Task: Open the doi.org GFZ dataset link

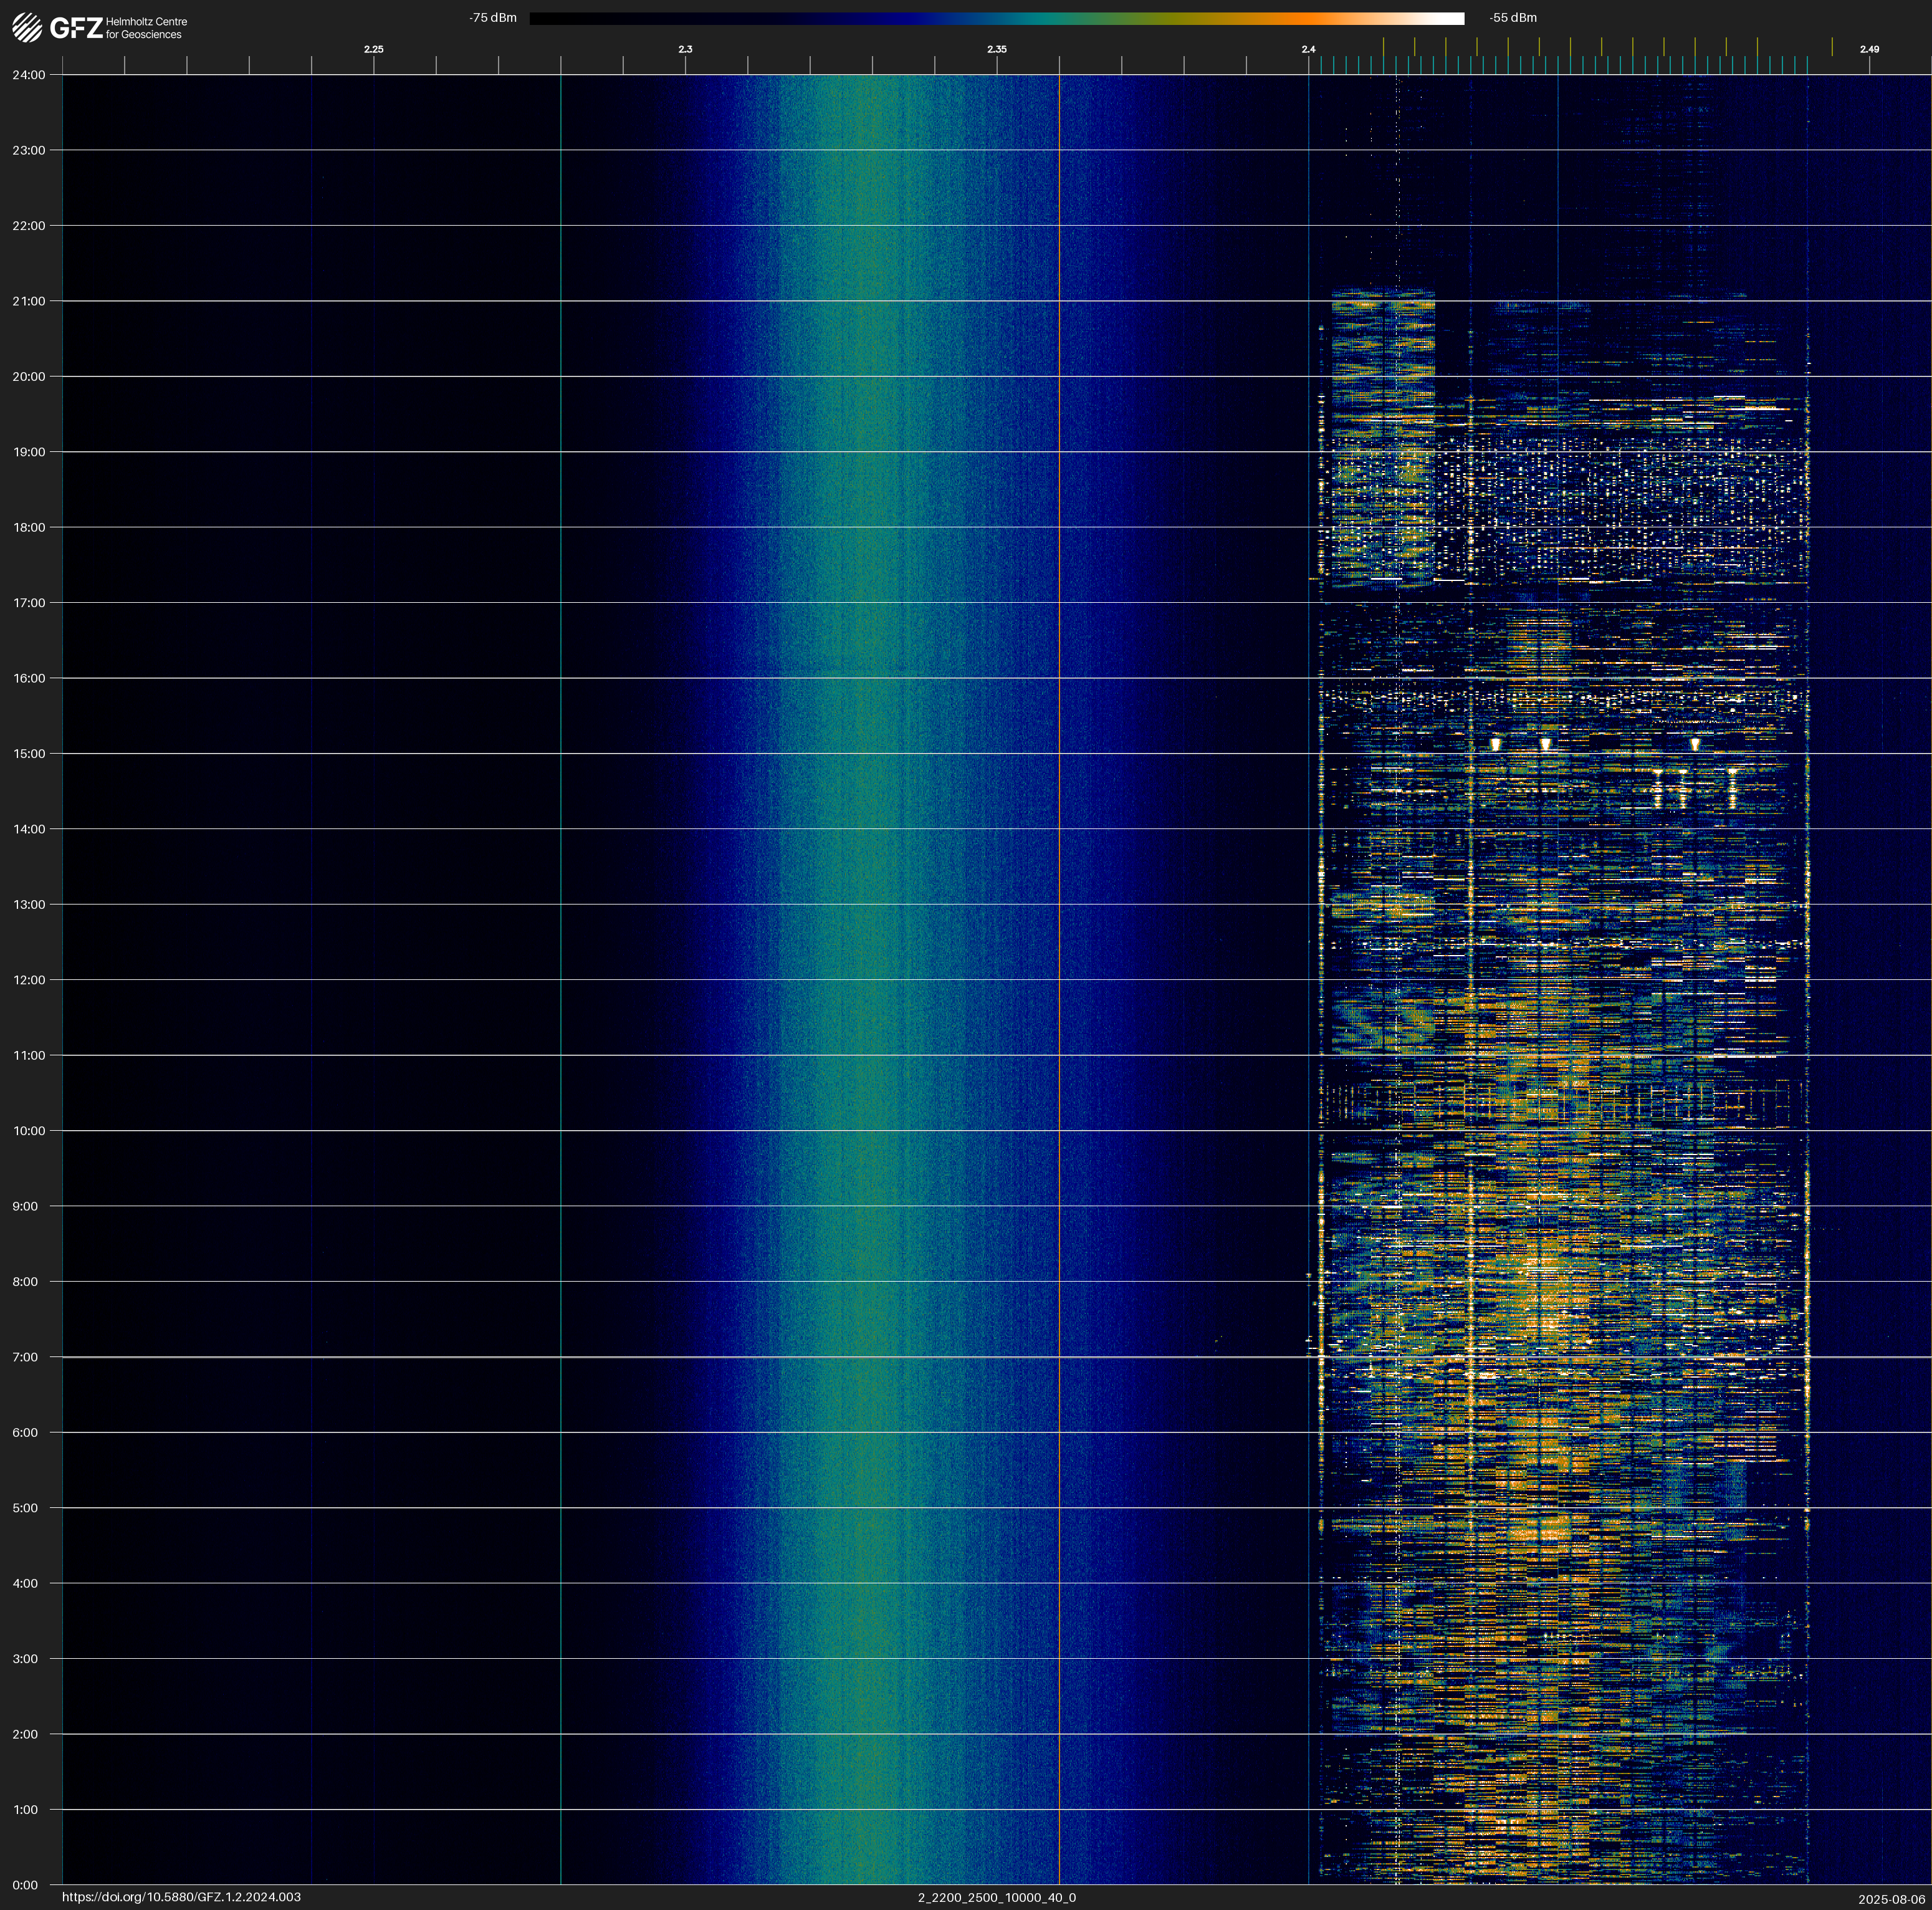Action: point(181,1897)
